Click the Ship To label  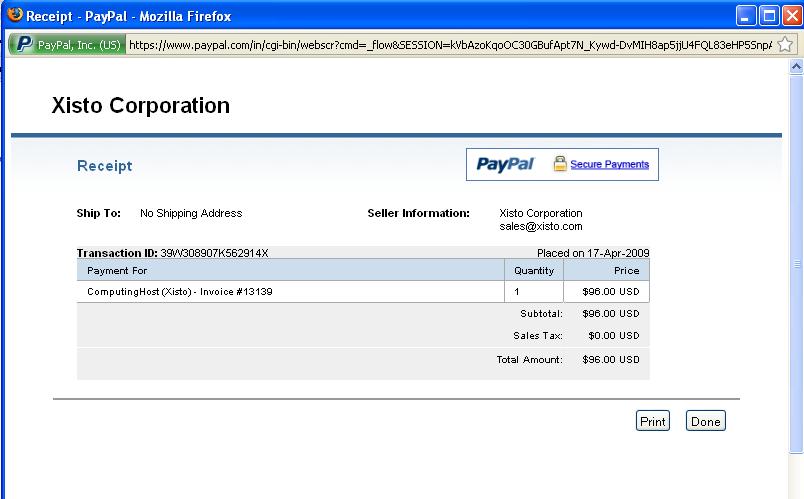tap(98, 213)
